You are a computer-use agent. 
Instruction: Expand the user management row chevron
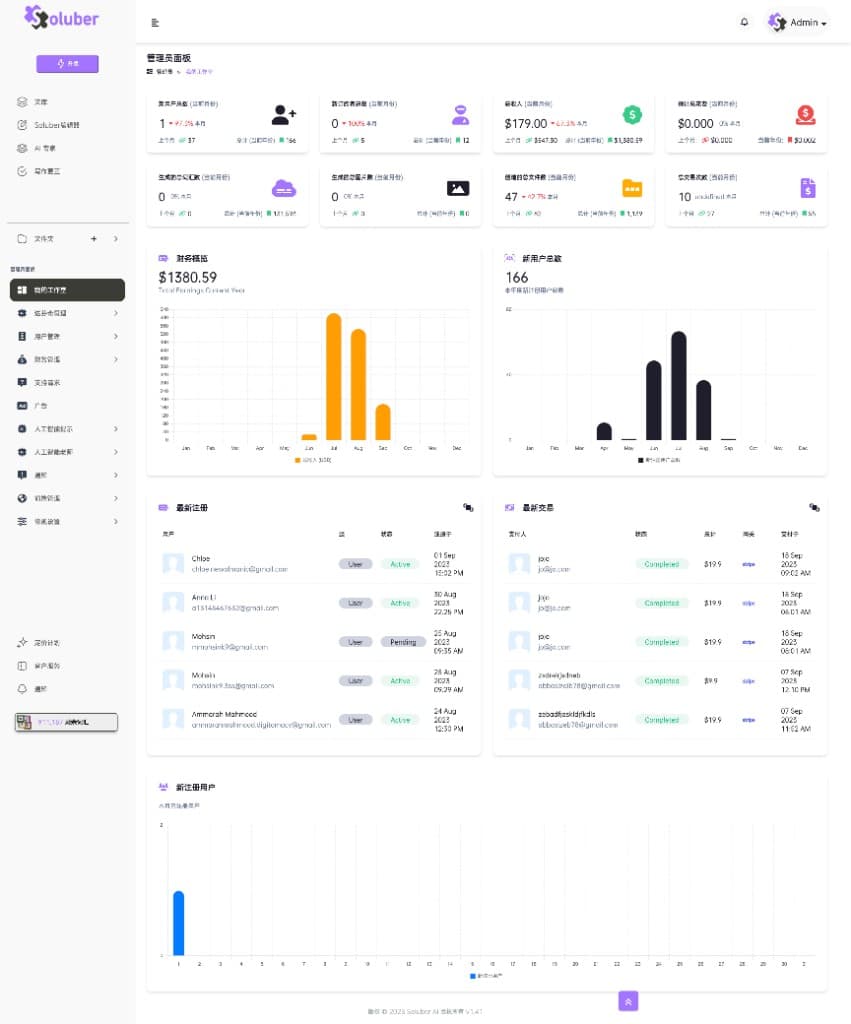[x=116, y=336]
